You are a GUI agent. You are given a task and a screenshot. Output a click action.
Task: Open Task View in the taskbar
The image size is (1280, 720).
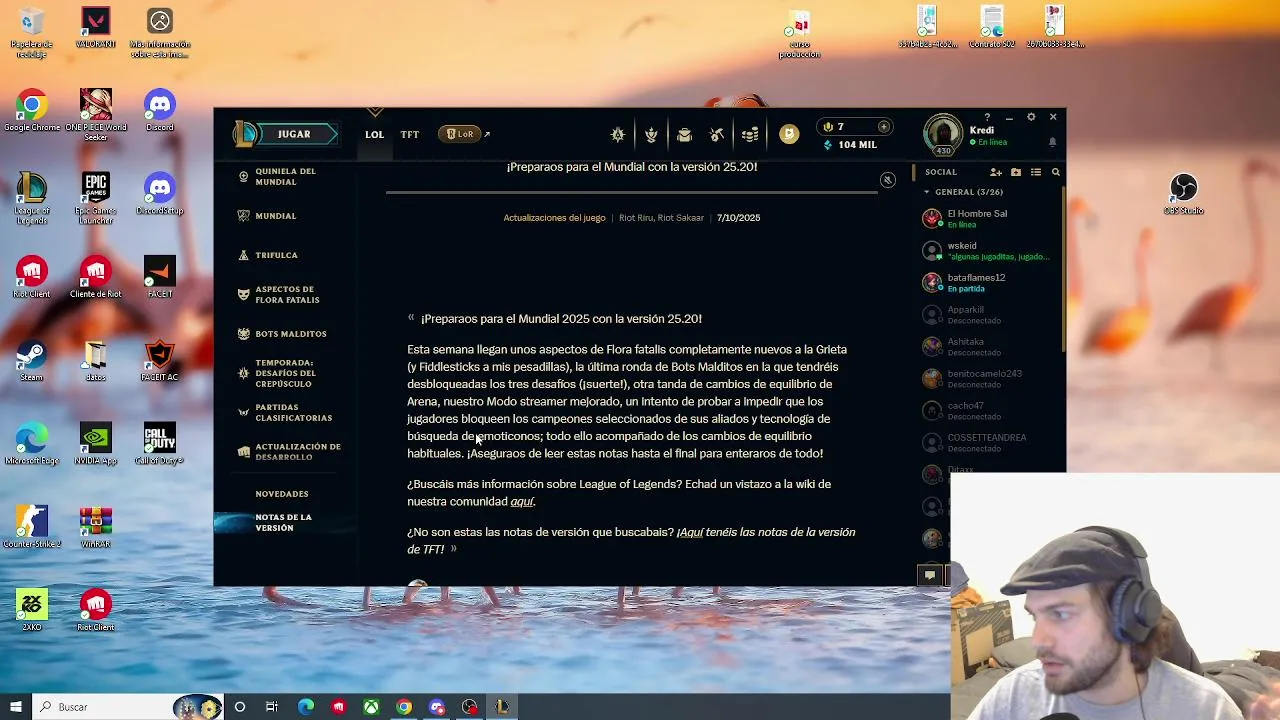pos(272,707)
